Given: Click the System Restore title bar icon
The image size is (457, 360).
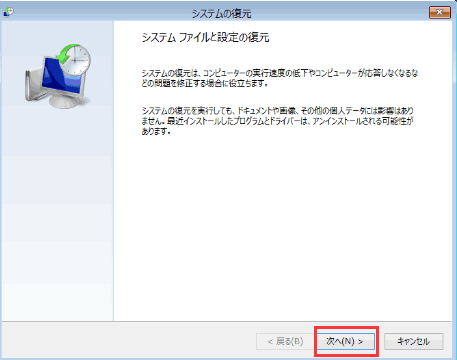Looking at the screenshot, I should [8, 13].
